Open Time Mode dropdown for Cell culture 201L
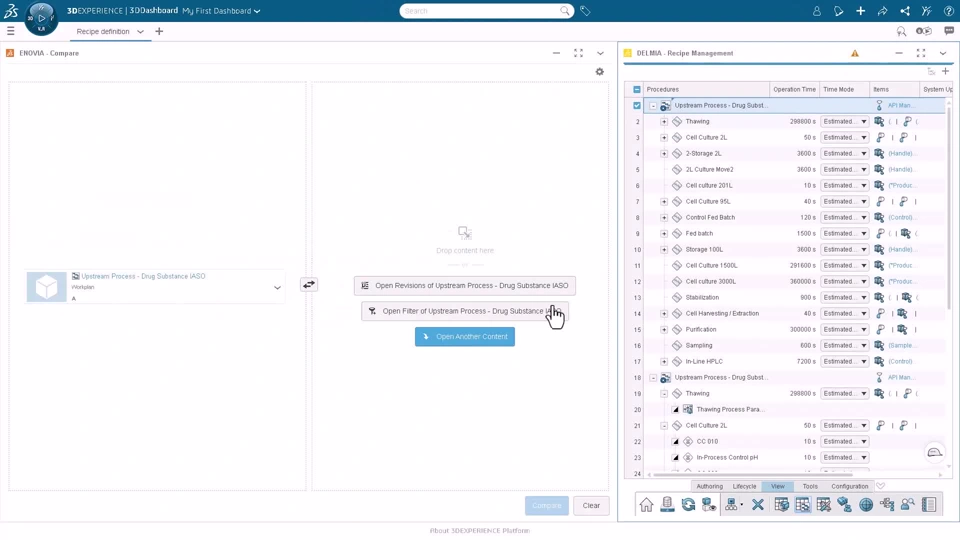 844,186
